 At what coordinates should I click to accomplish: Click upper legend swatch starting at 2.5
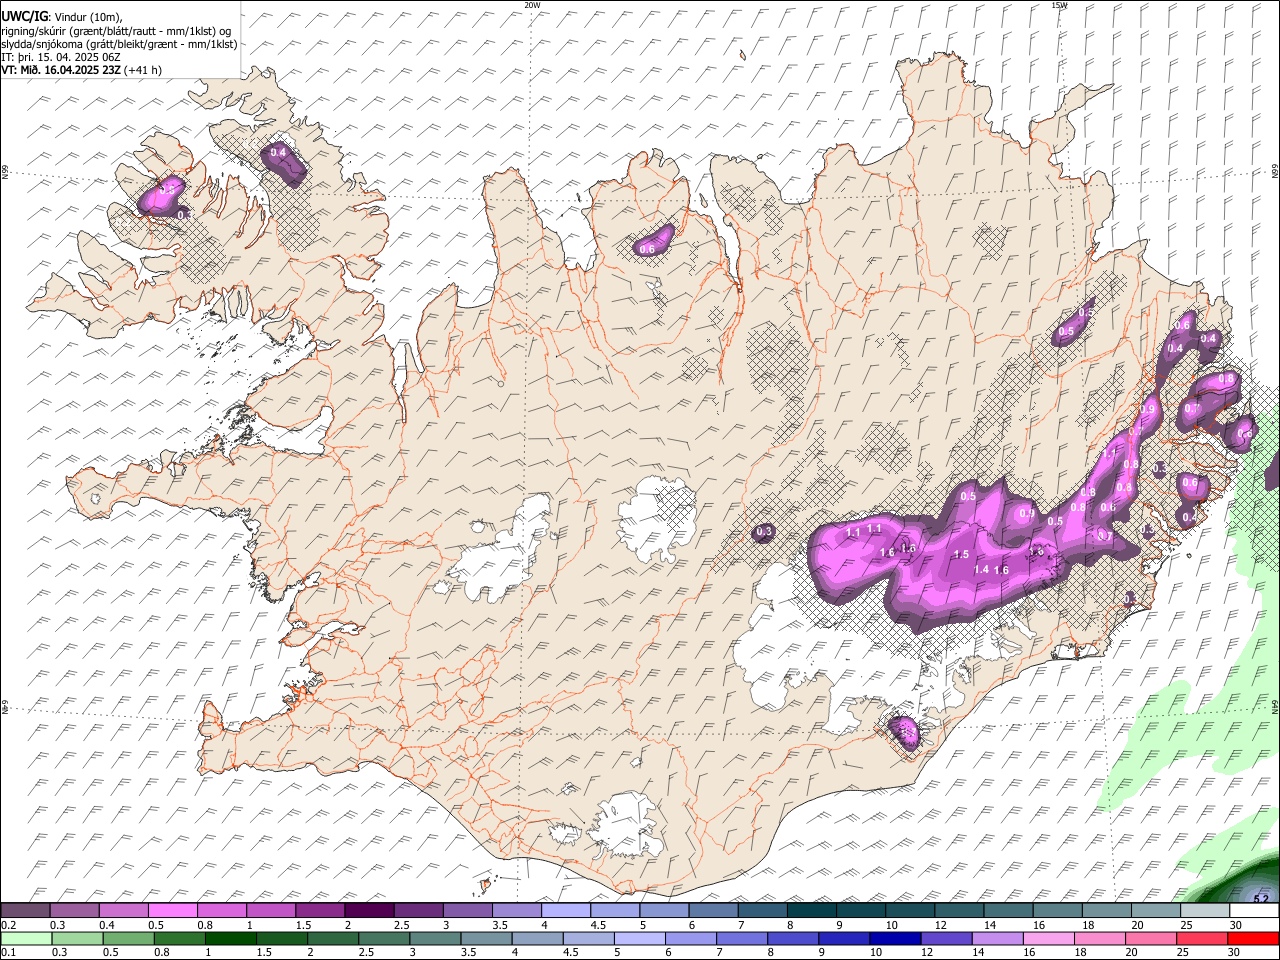click(417, 911)
